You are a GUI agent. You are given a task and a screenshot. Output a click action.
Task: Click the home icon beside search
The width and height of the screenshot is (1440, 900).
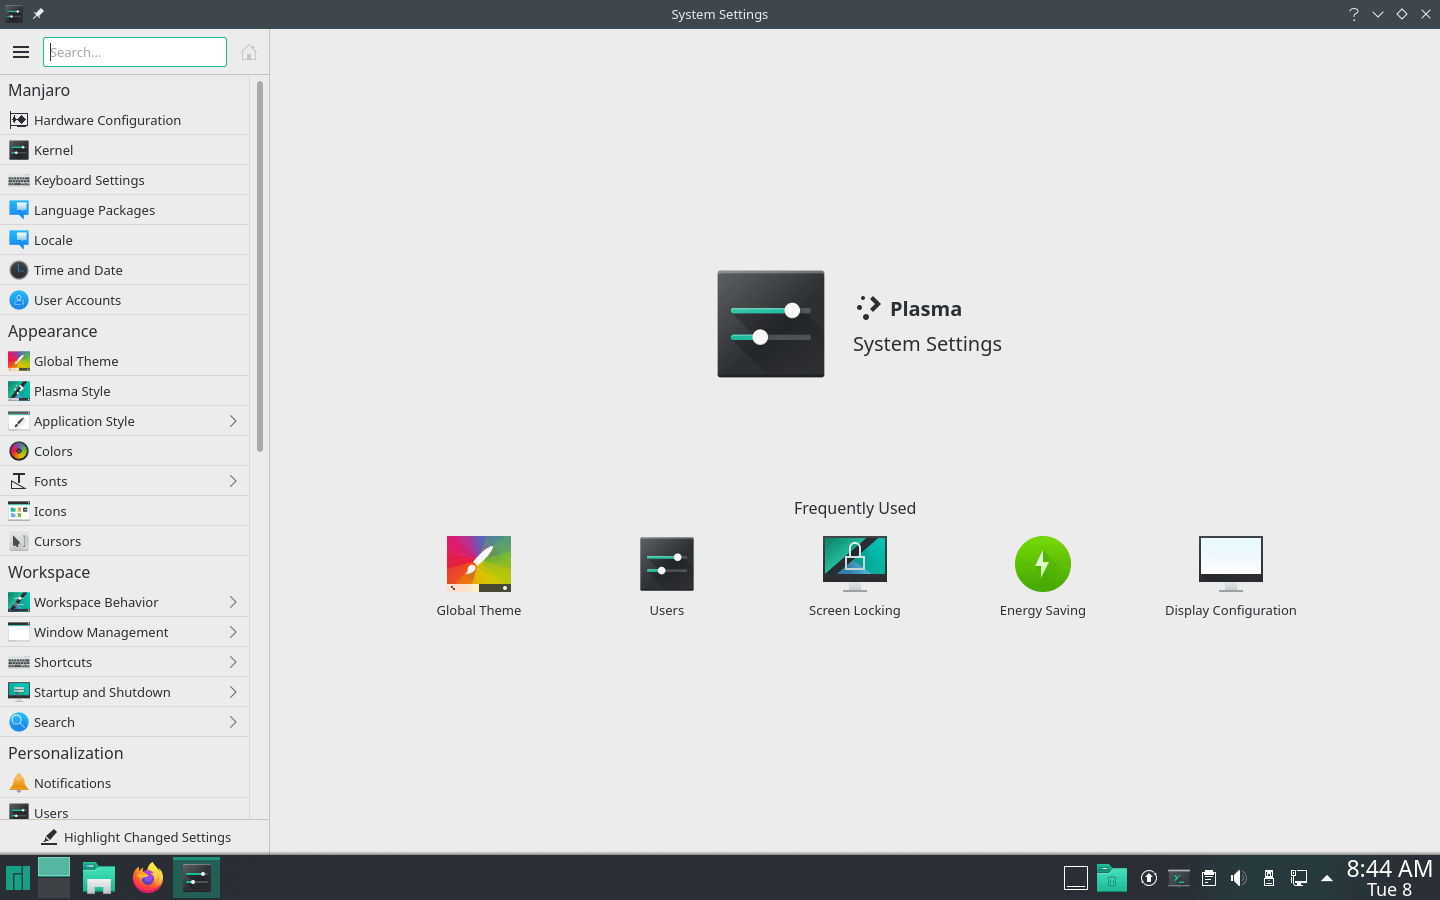click(249, 52)
